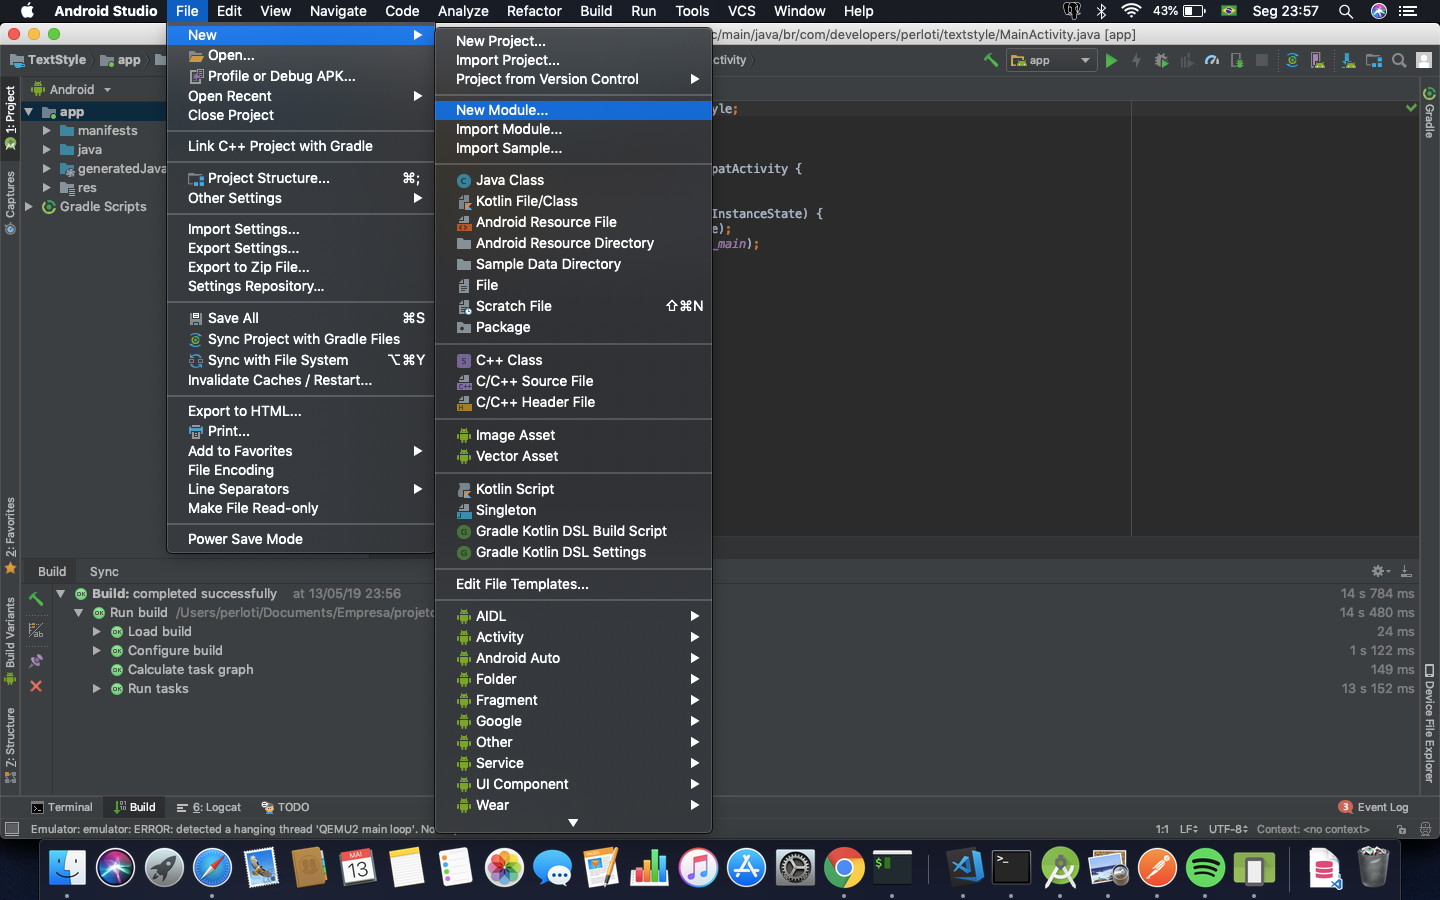Click the macOS Spotlight search icon in the menu bar
The height and width of the screenshot is (900, 1440).
pos(1346,11)
